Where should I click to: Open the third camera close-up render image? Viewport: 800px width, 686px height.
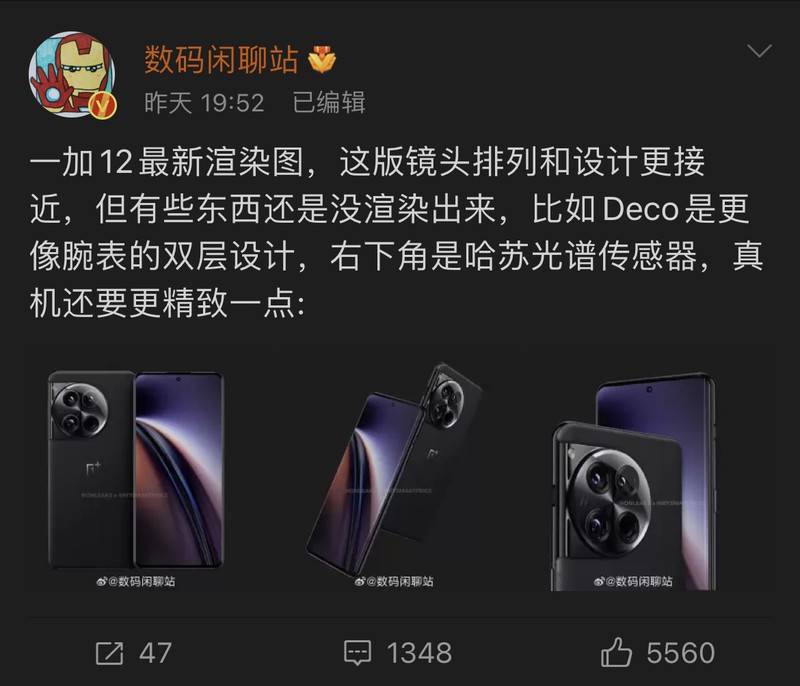[x=648, y=468]
